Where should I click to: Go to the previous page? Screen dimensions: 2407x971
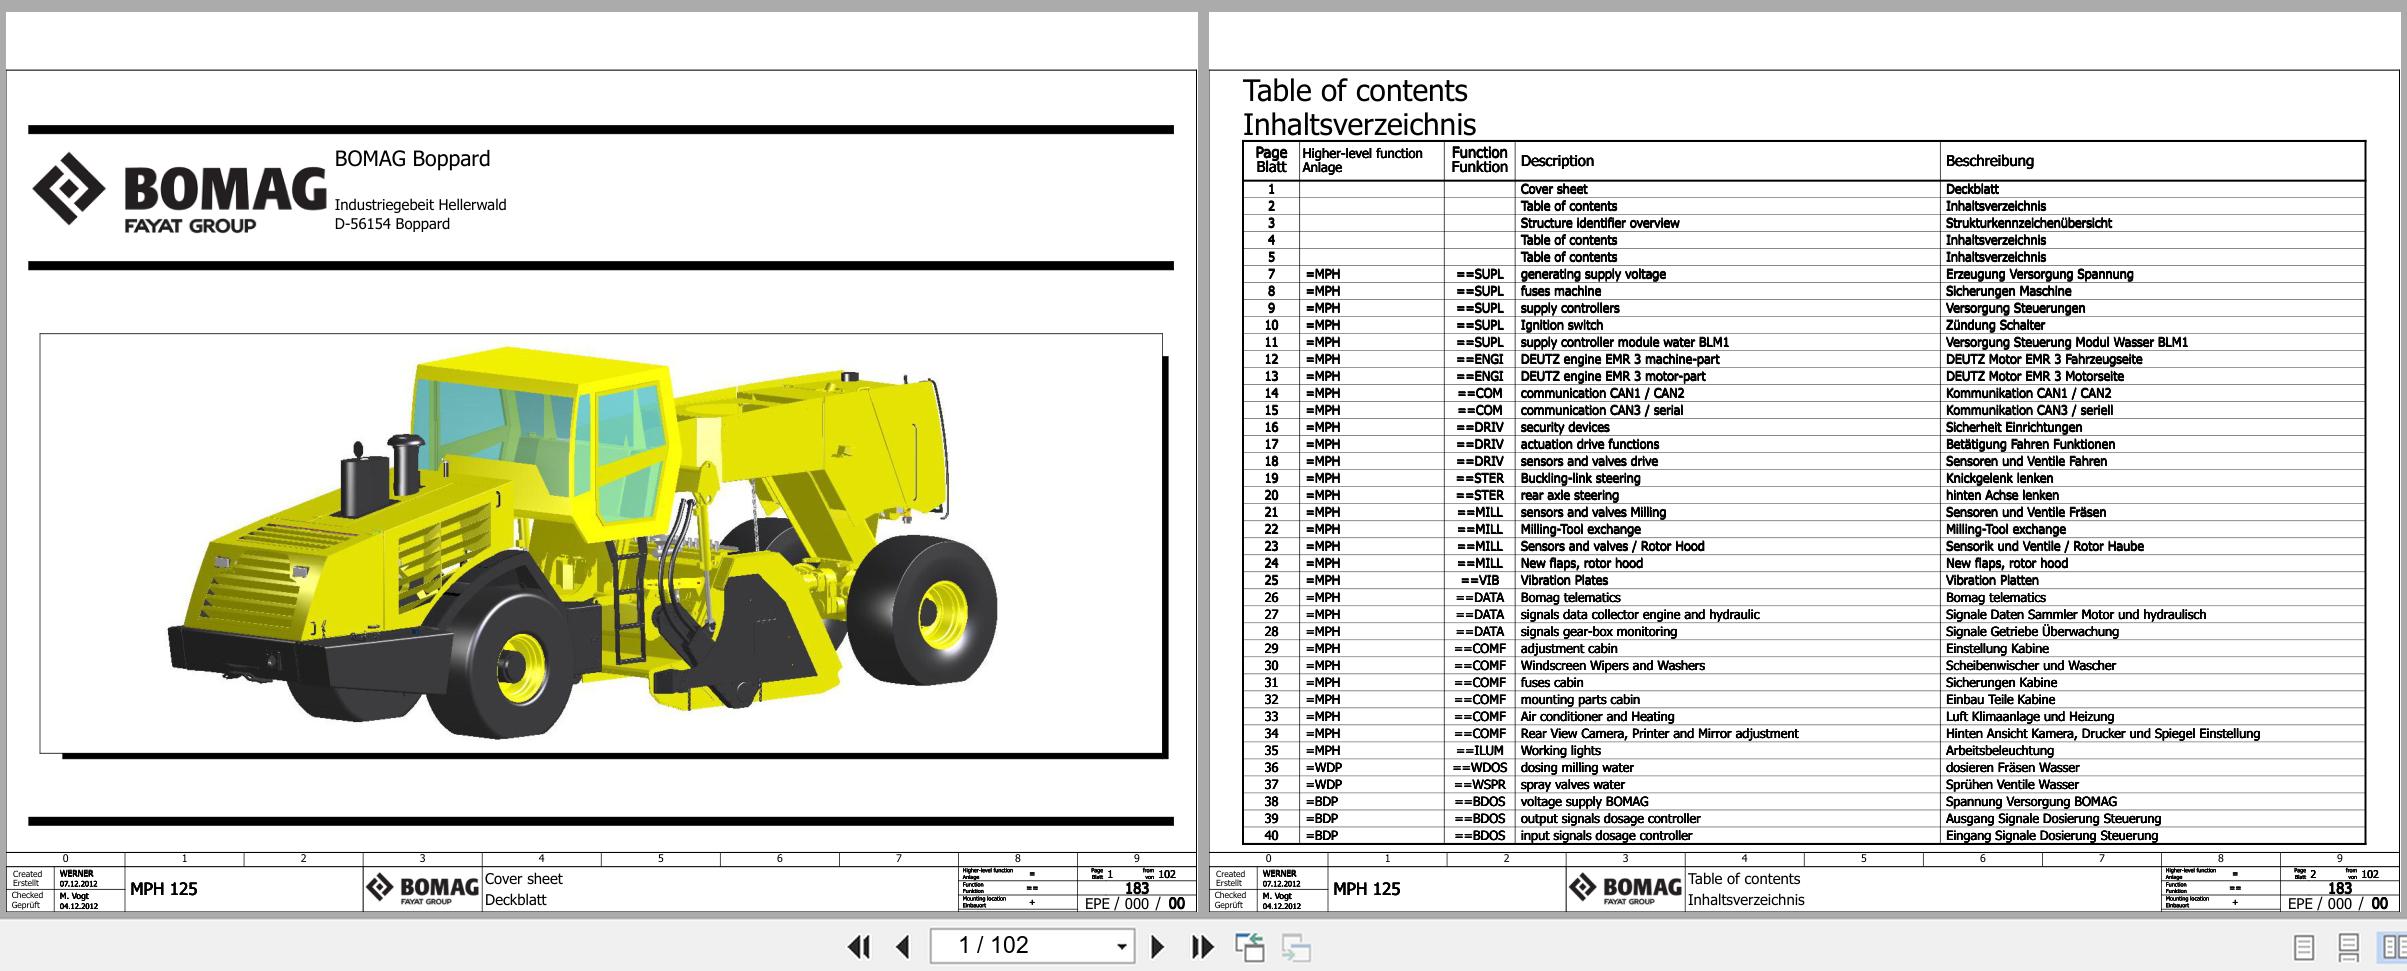click(903, 946)
